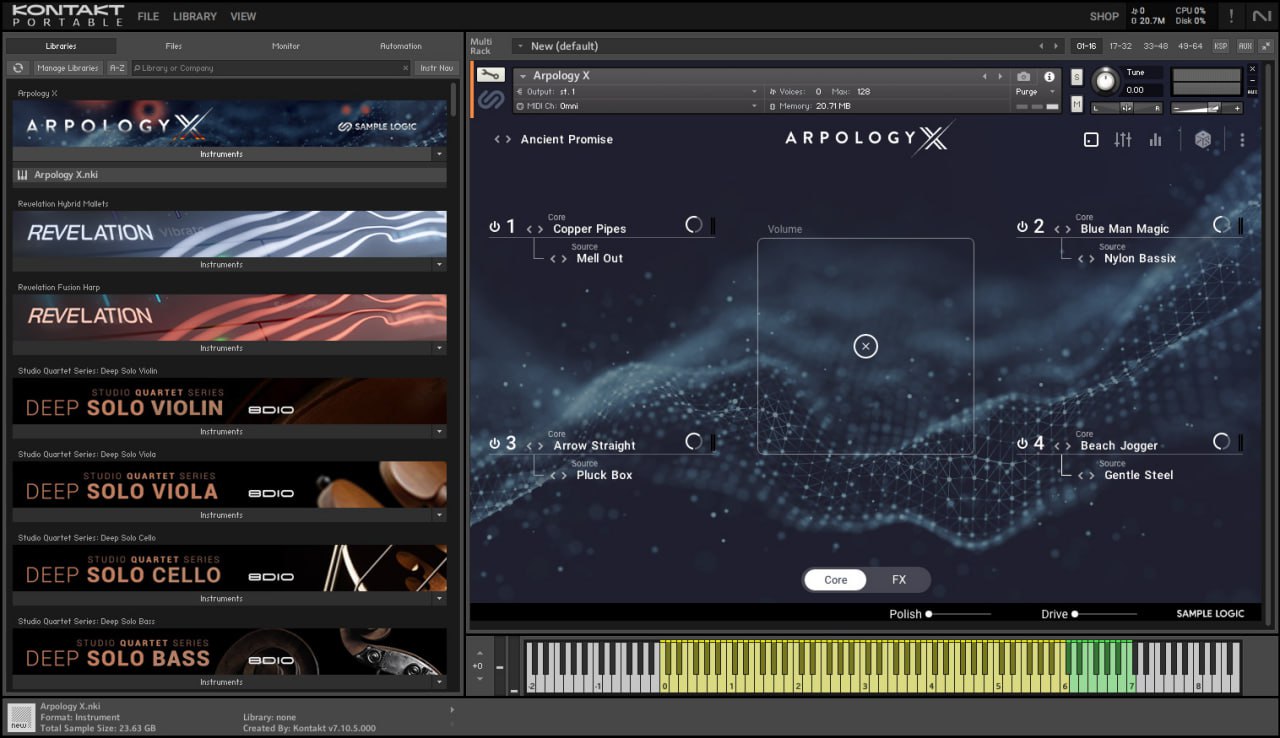Click the Sample Logic link icon beside the wrench
The width and height of the screenshot is (1280, 738).
coord(490,99)
